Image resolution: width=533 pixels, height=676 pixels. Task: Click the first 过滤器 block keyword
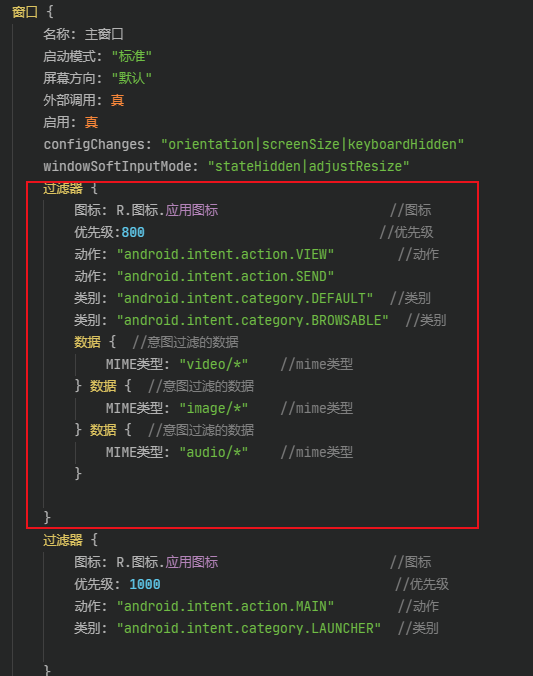[63, 189]
